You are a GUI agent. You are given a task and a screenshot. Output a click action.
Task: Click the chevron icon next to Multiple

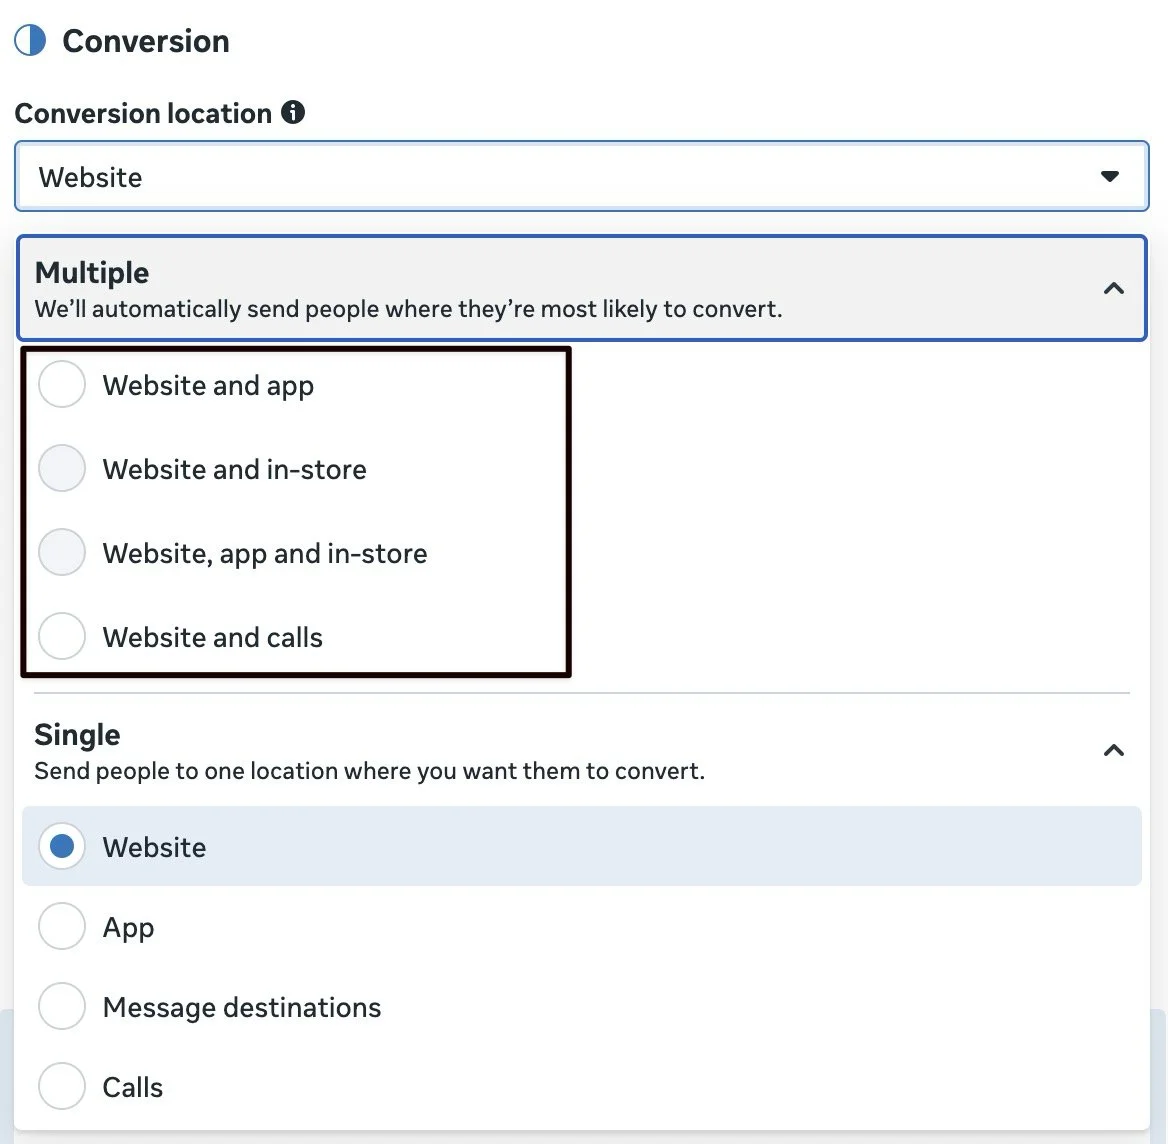1113,288
